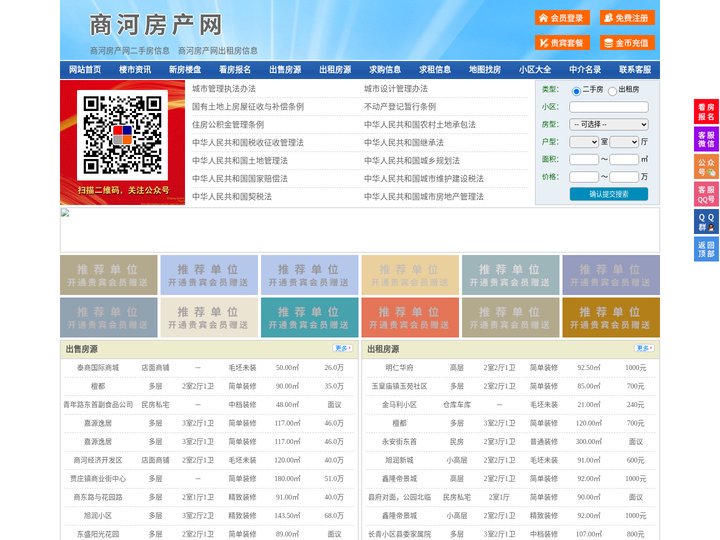This screenshot has width=720, height=540.
Task: Go to 求租信息 nav item
Action: [435, 69]
